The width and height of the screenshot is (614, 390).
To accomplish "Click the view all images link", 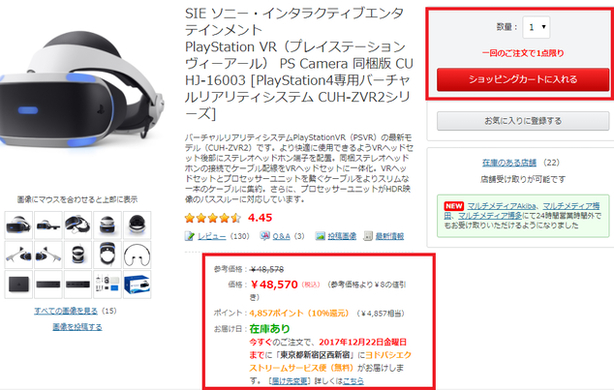I will pos(66,311).
